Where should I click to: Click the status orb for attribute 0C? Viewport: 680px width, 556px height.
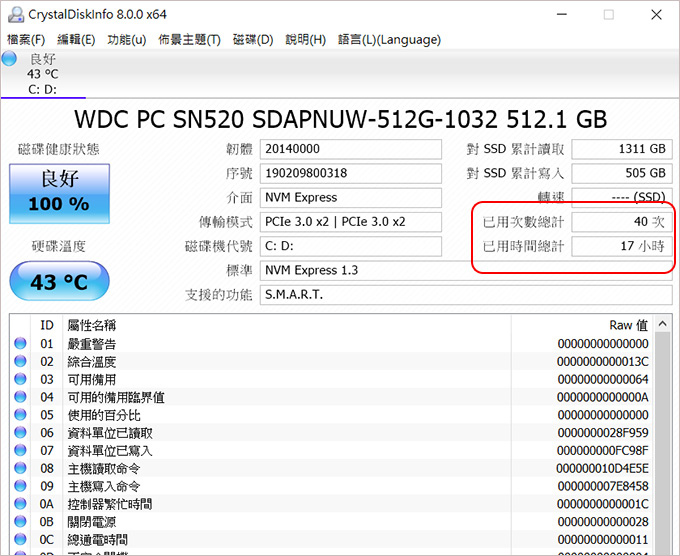coord(20,539)
